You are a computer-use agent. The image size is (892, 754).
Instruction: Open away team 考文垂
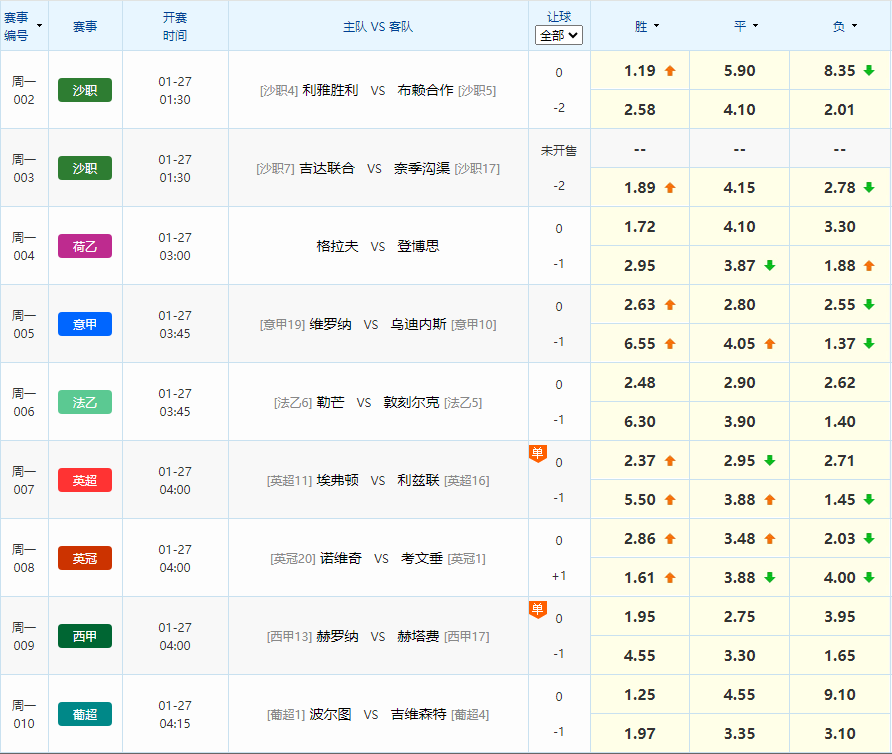[422, 558]
